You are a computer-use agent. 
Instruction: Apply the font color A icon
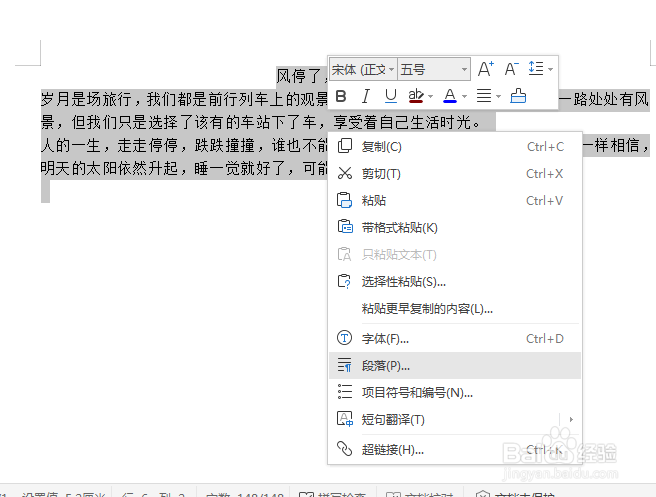click(x=450, y=96)
